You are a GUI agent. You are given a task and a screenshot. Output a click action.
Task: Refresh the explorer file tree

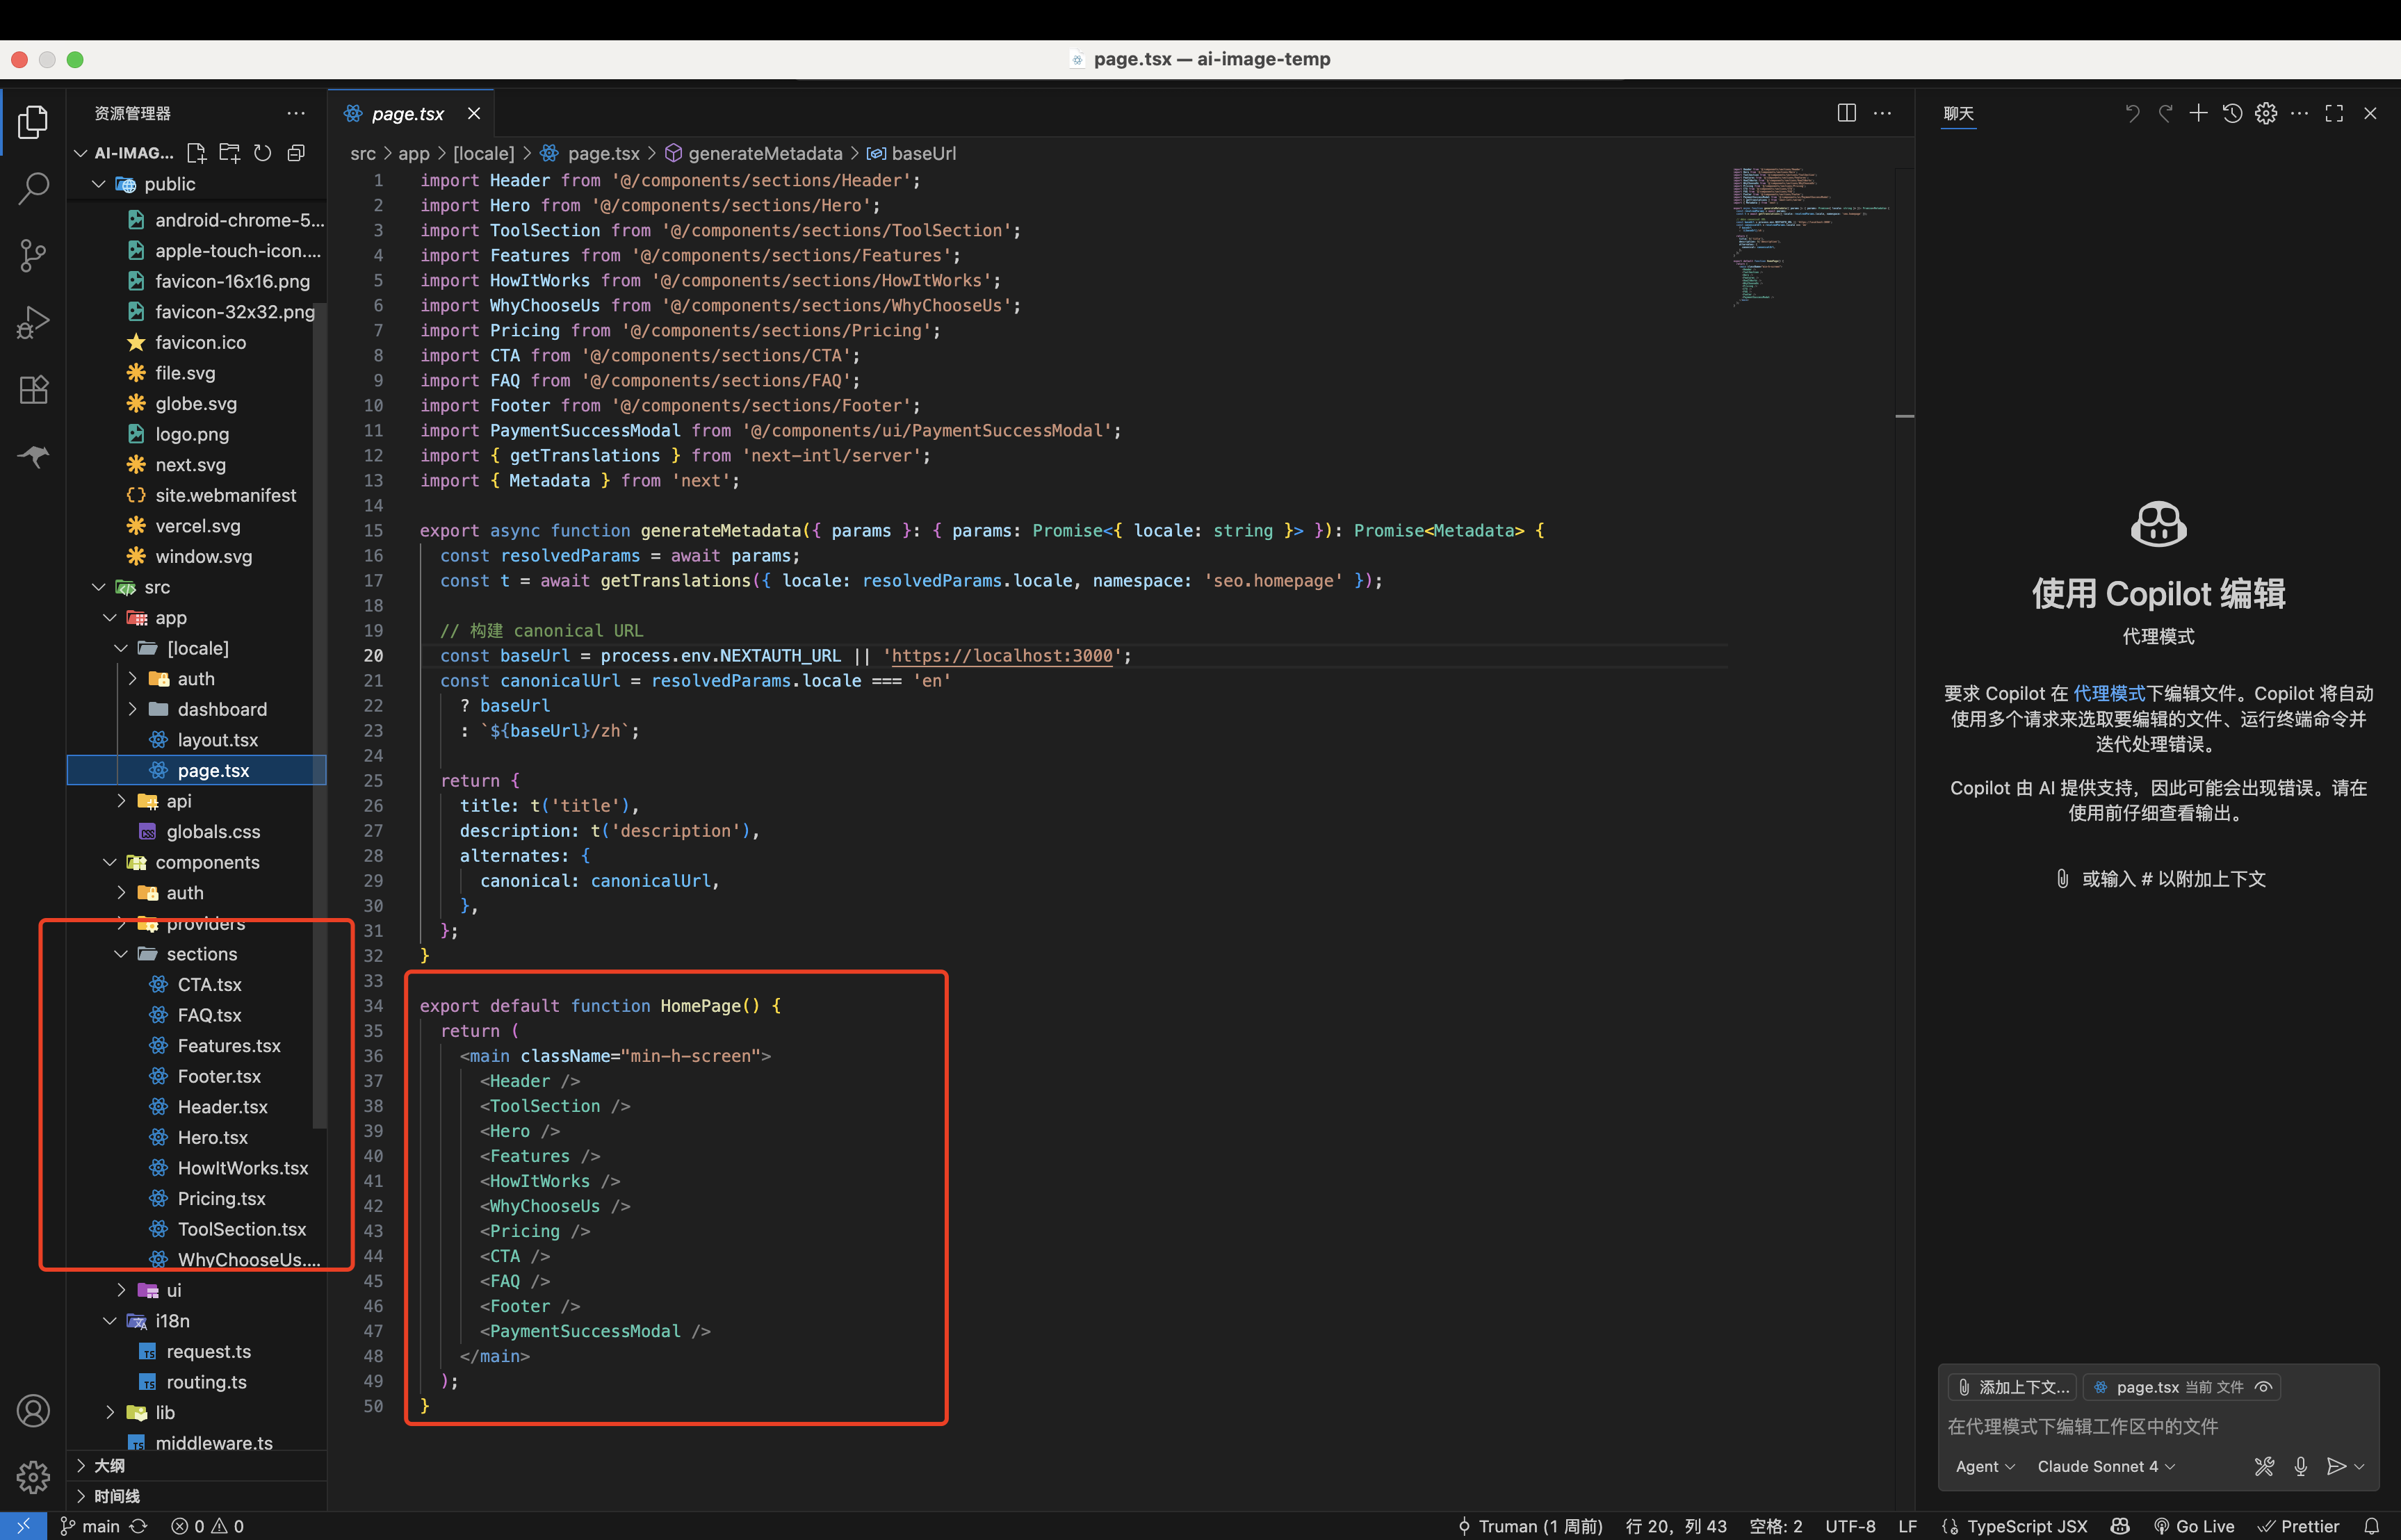[263, 153]
